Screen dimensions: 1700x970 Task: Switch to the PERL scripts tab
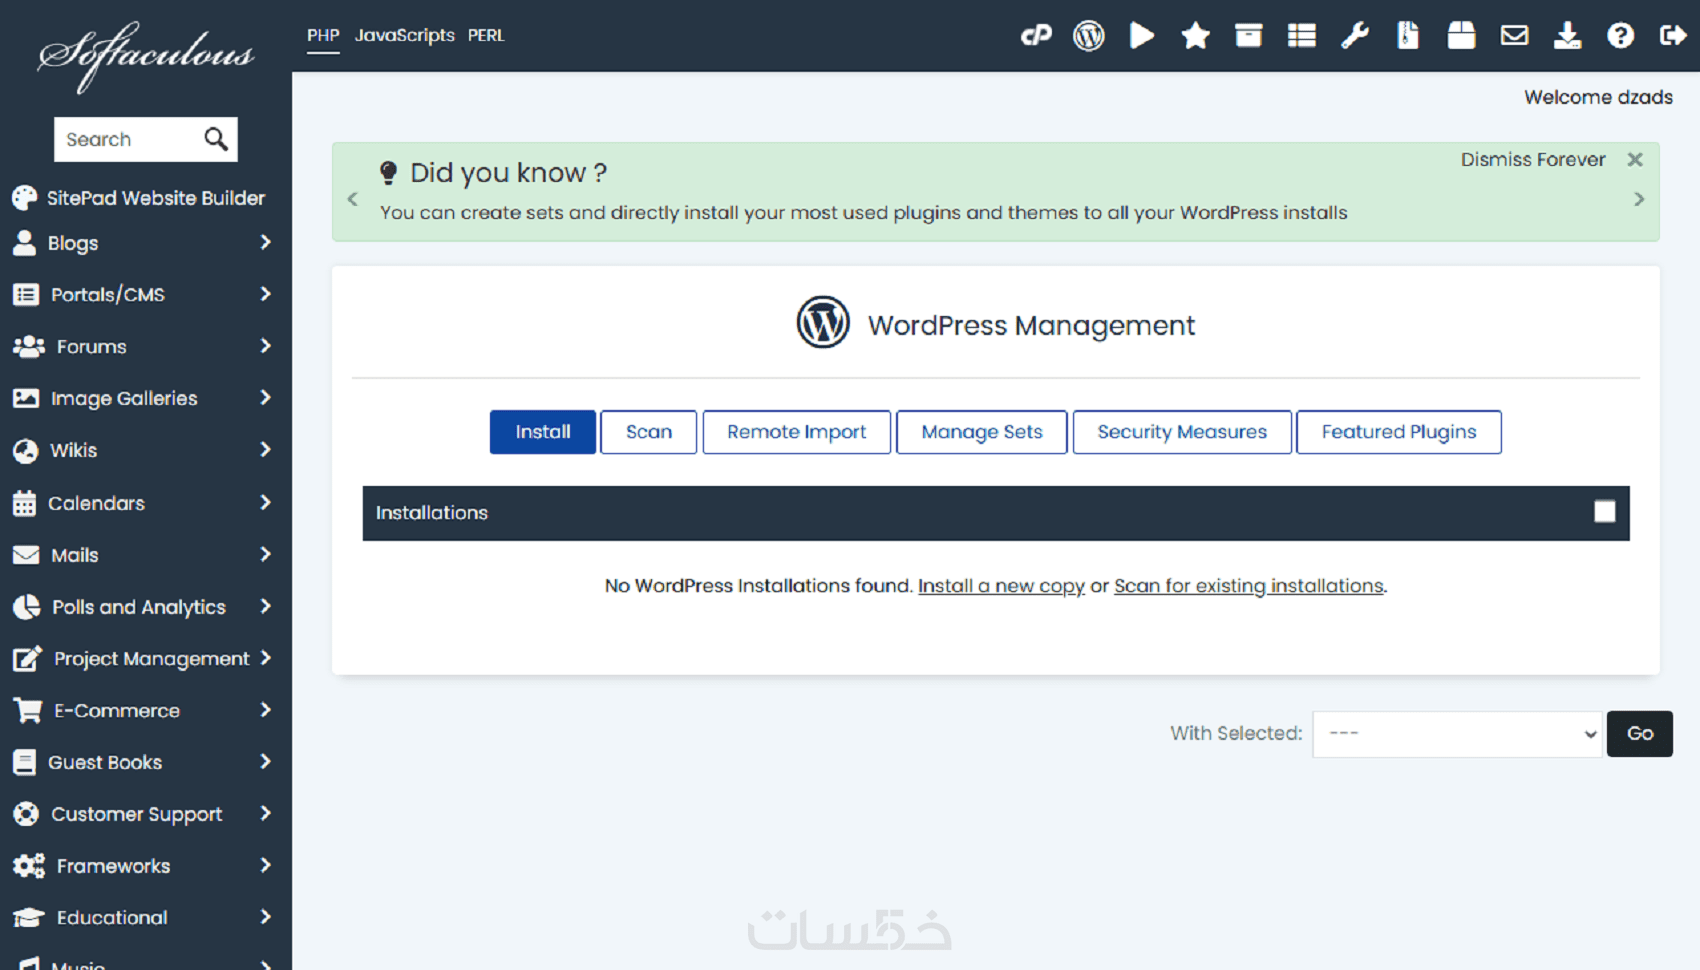point(486,35)
